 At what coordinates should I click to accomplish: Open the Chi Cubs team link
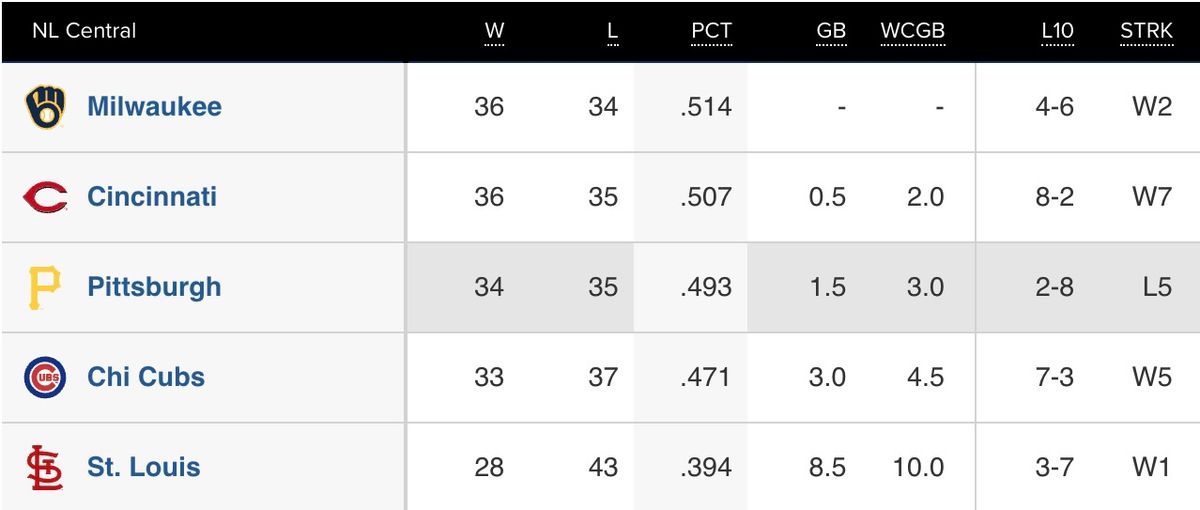146,376
